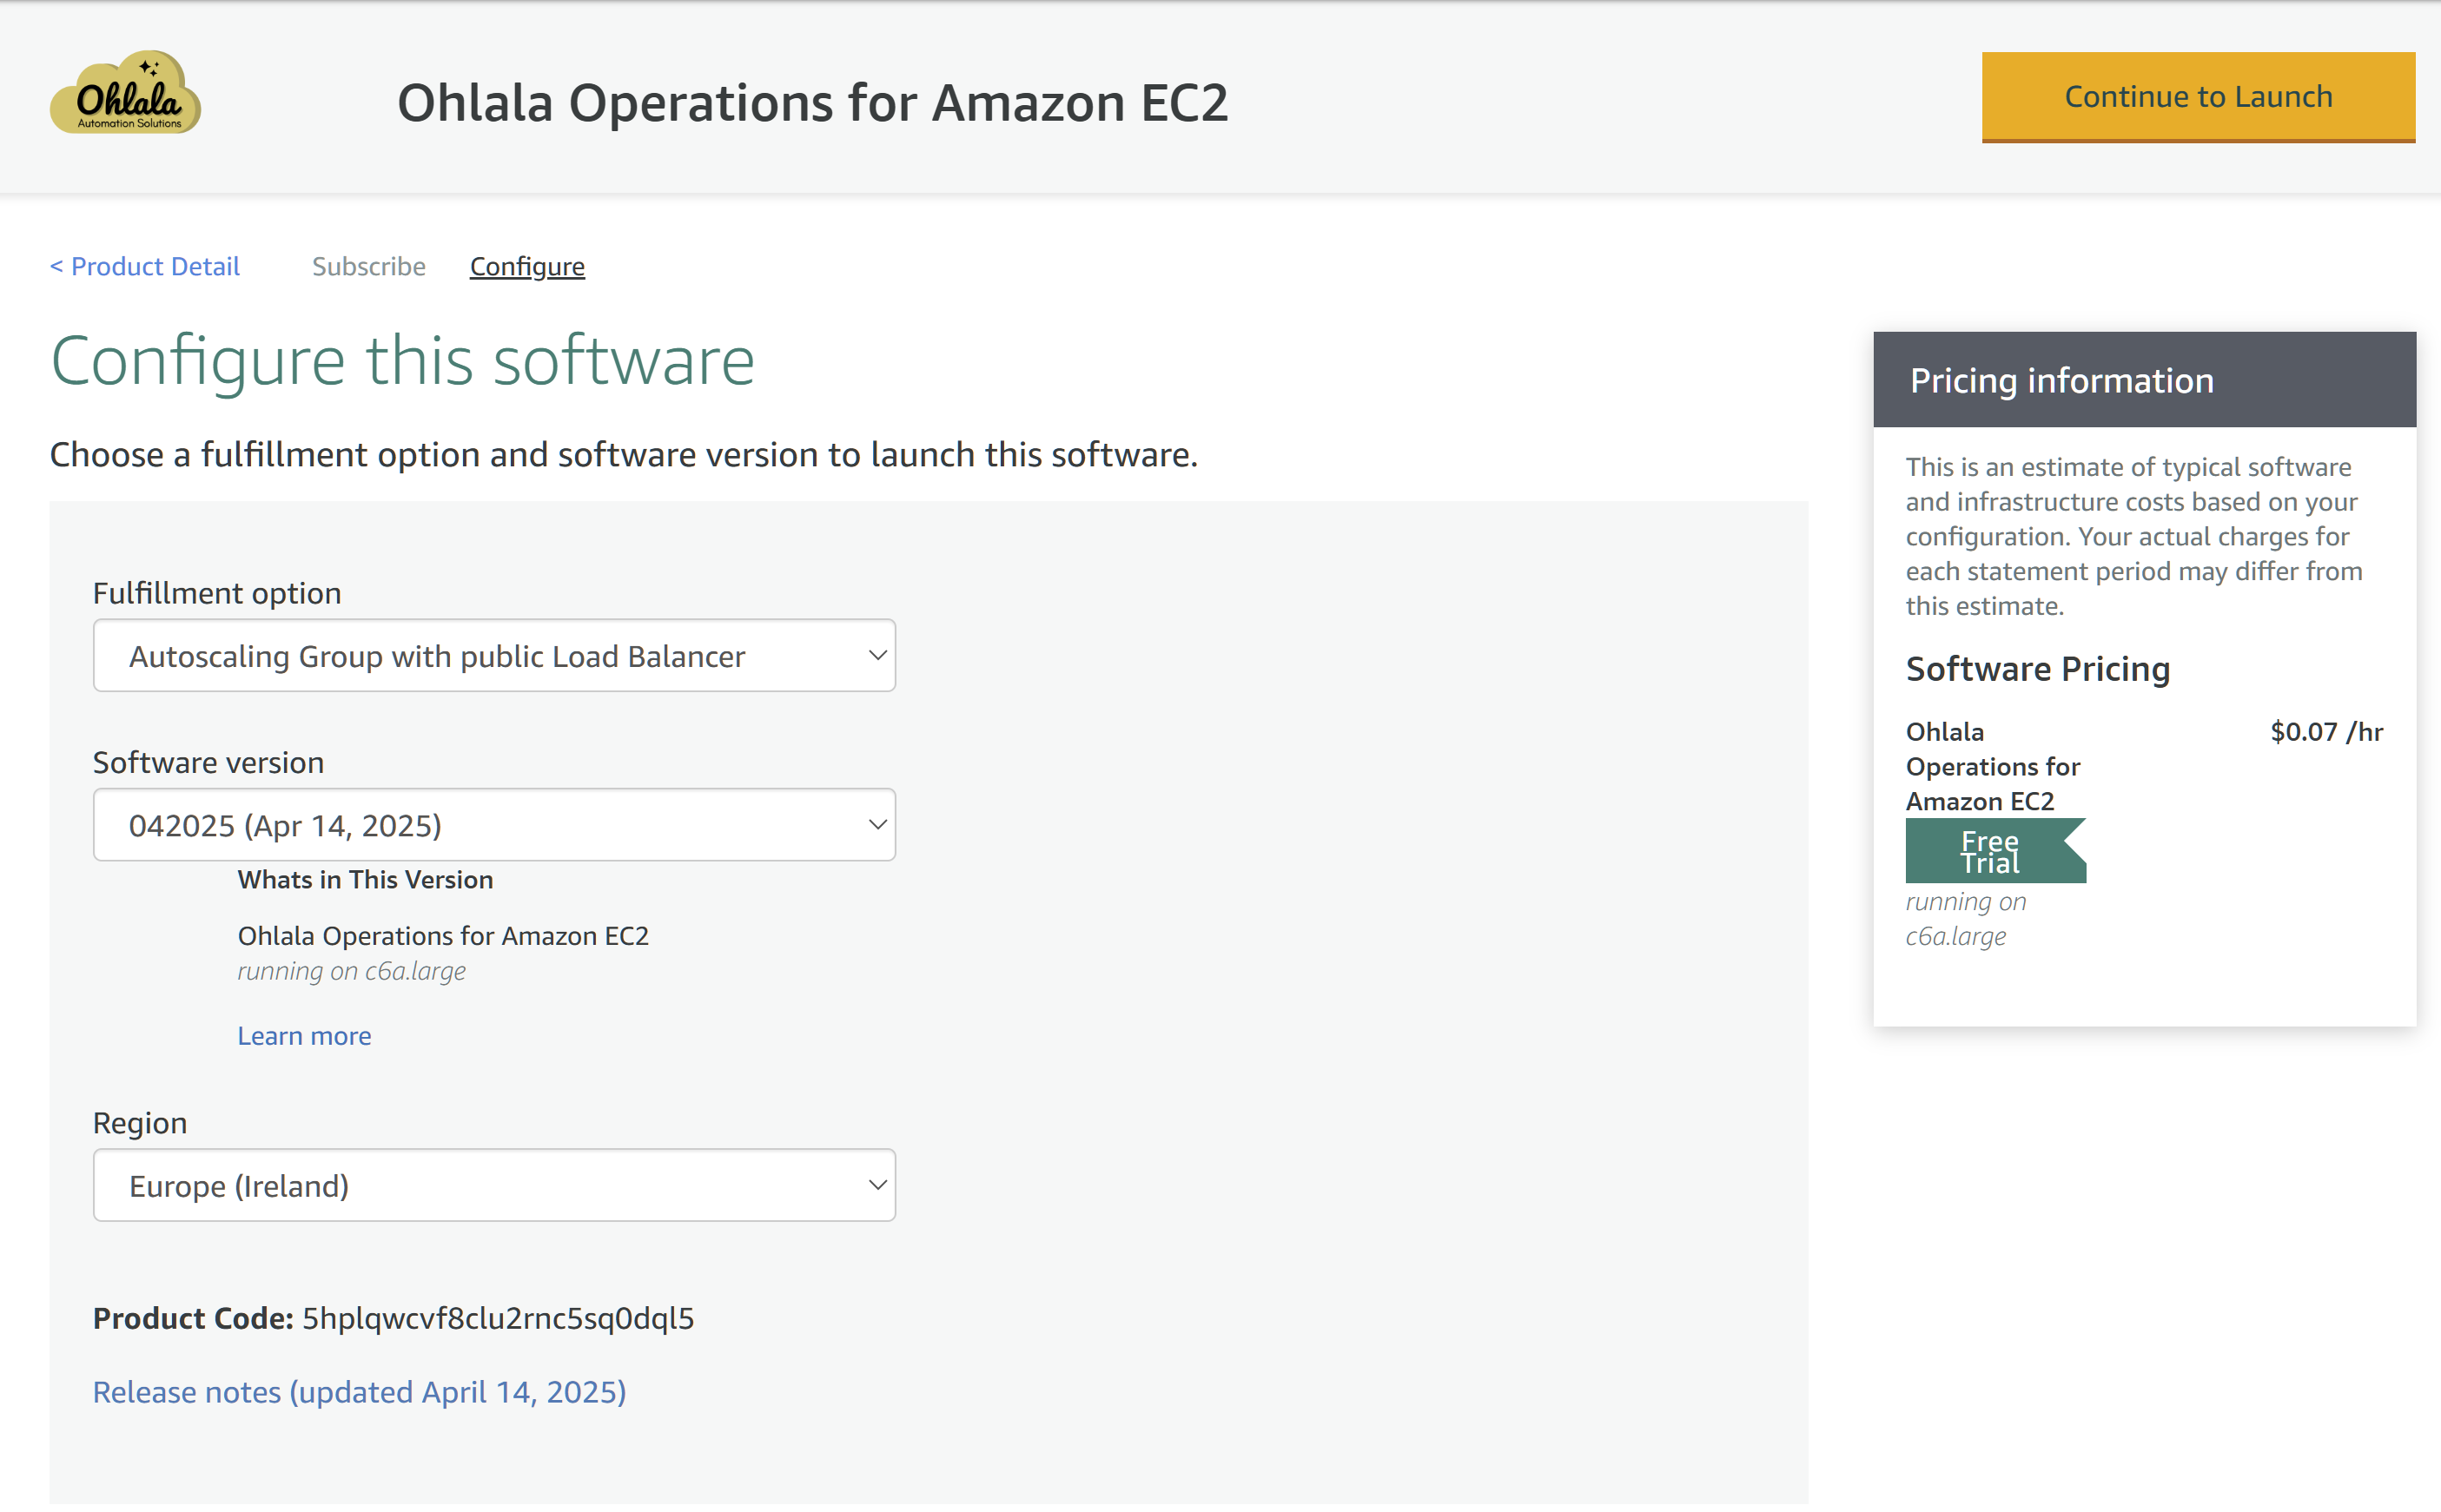The image size is (2441, 1512).
Task: Click the Free Trial badge
Action: point(1995,851)
